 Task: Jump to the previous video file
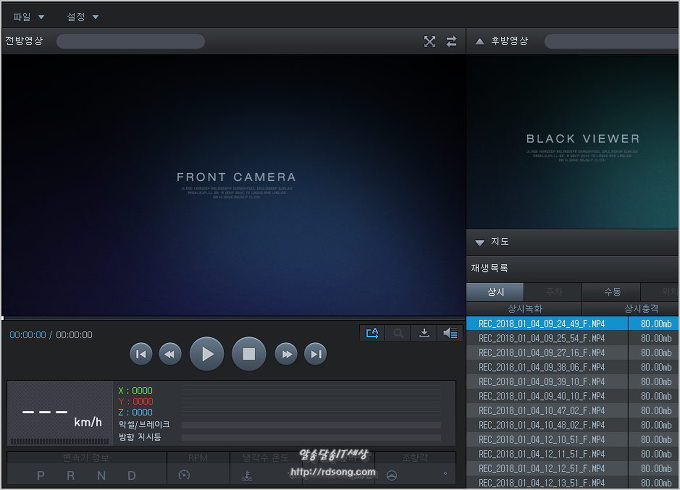(141, 353)
